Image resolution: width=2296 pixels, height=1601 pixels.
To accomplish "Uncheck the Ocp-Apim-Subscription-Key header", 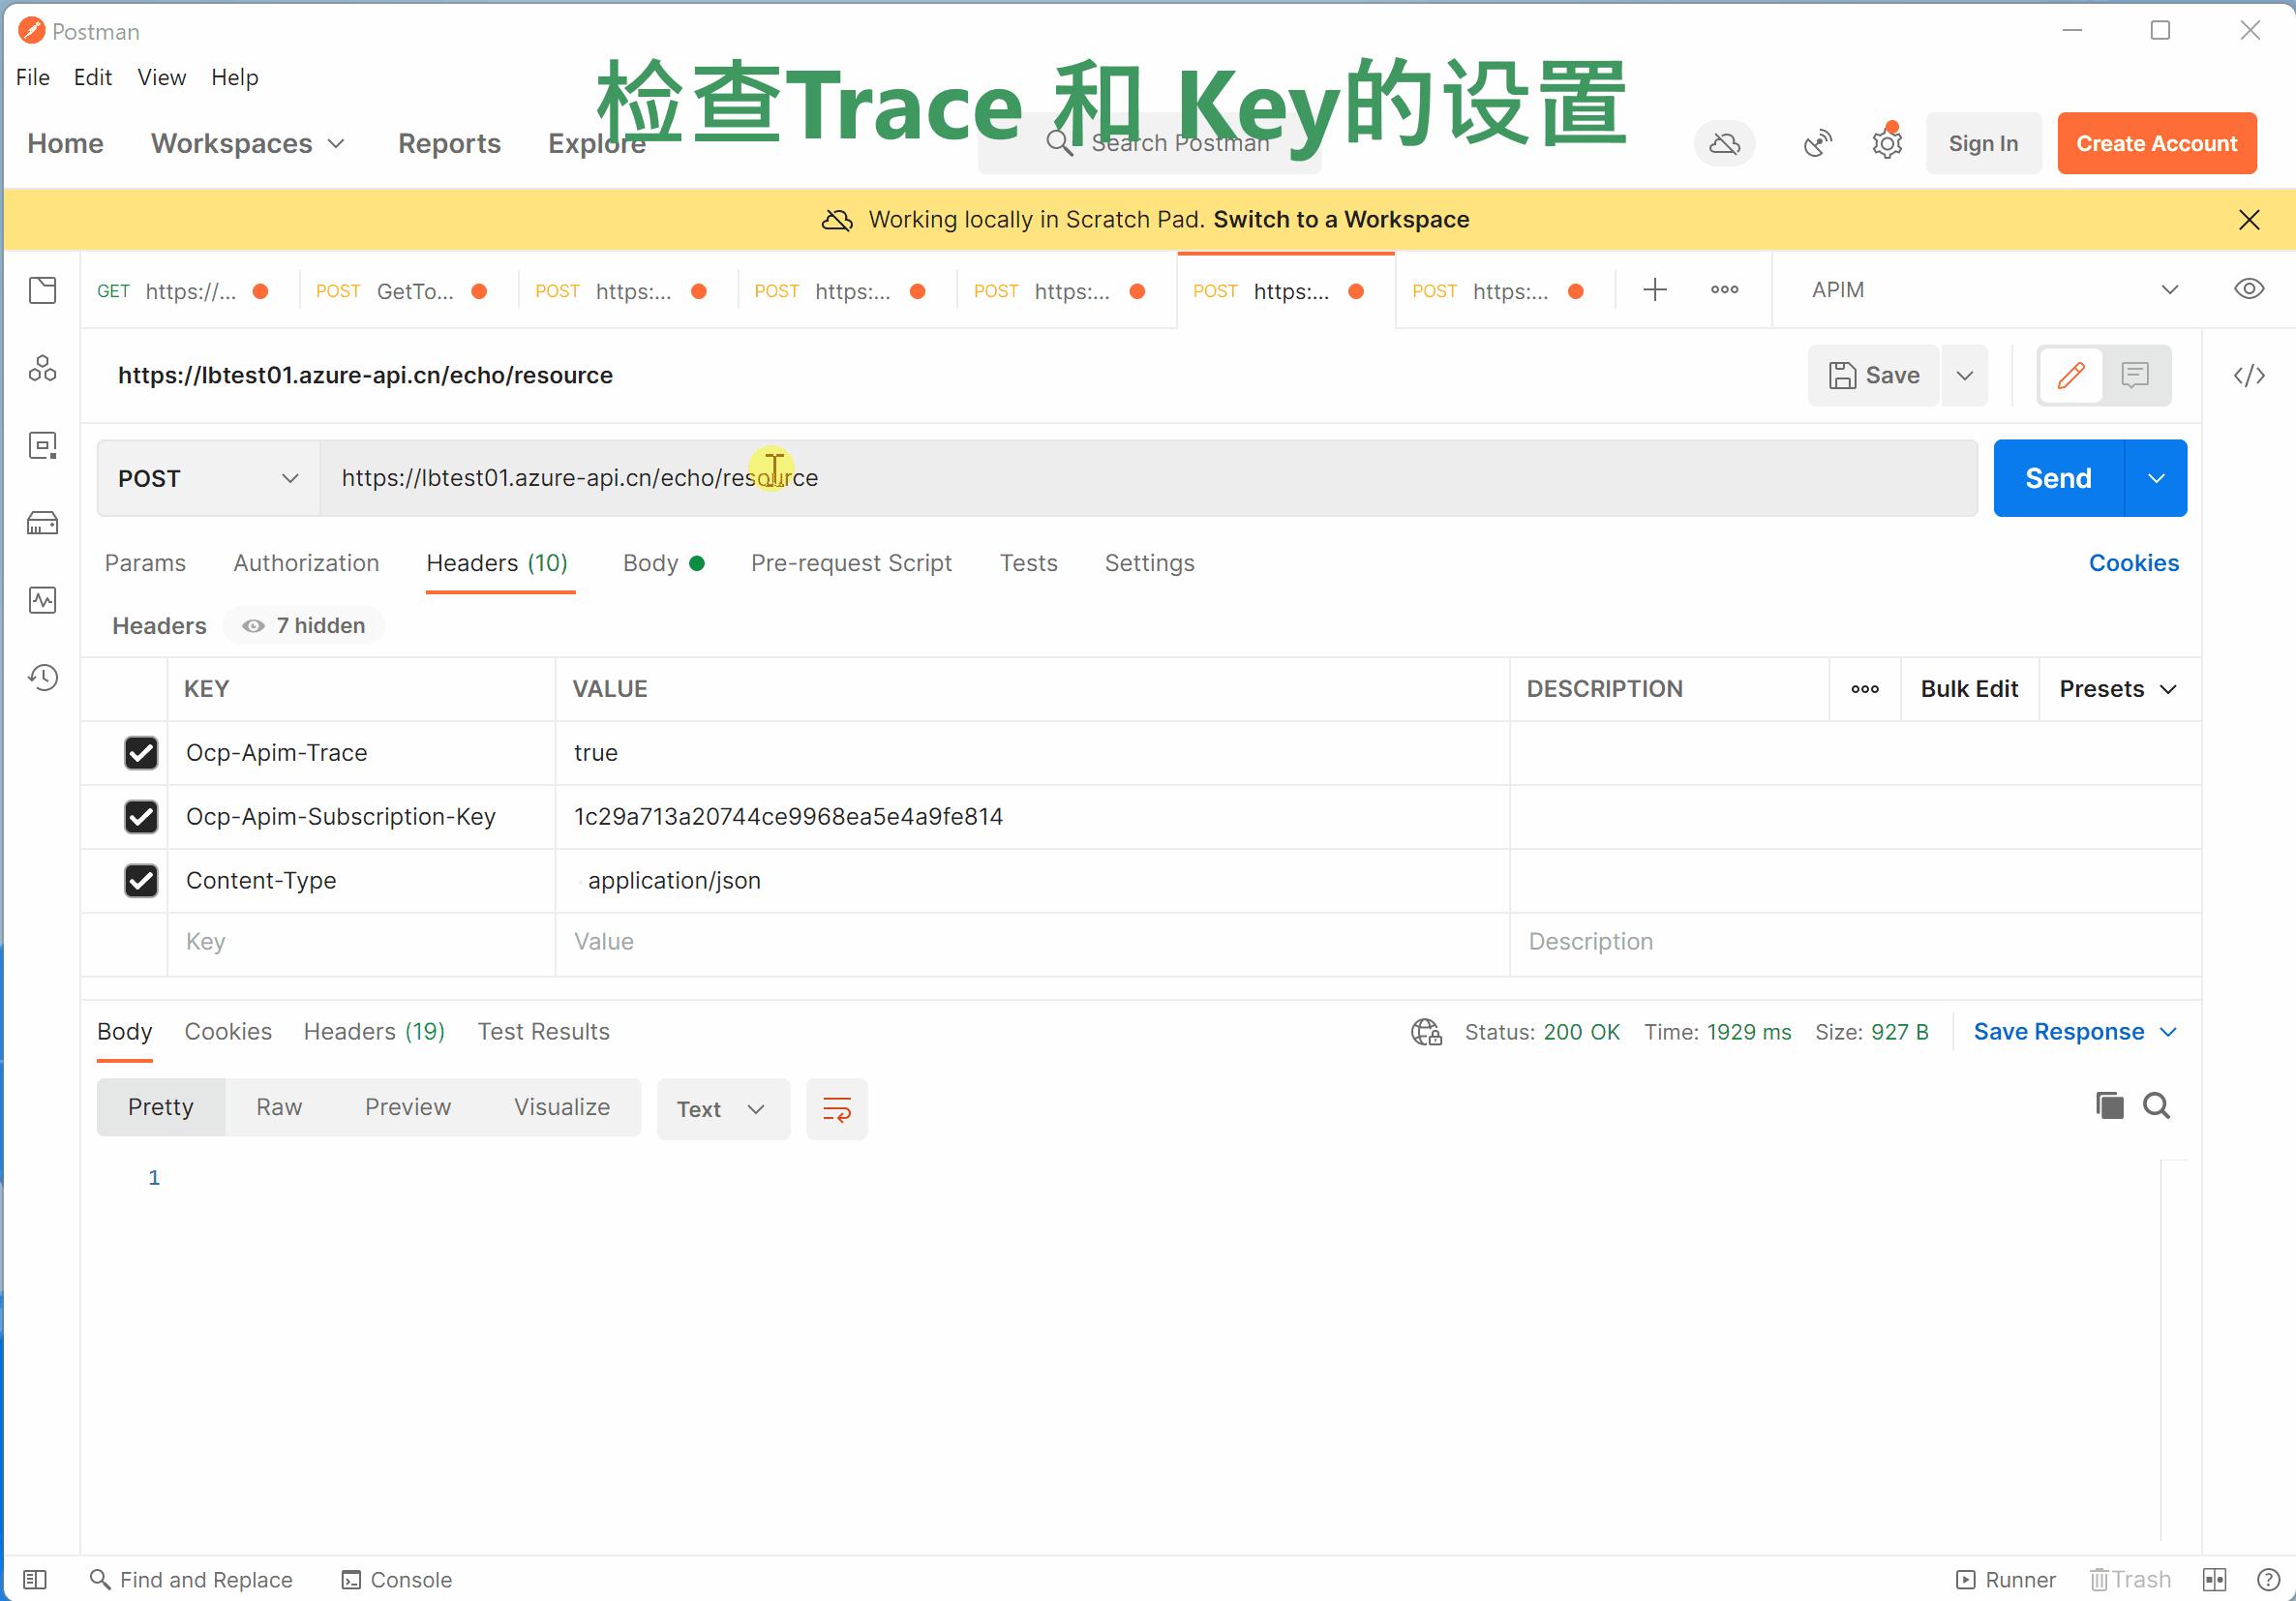I will pyautogui.click(x=141, y=817).
